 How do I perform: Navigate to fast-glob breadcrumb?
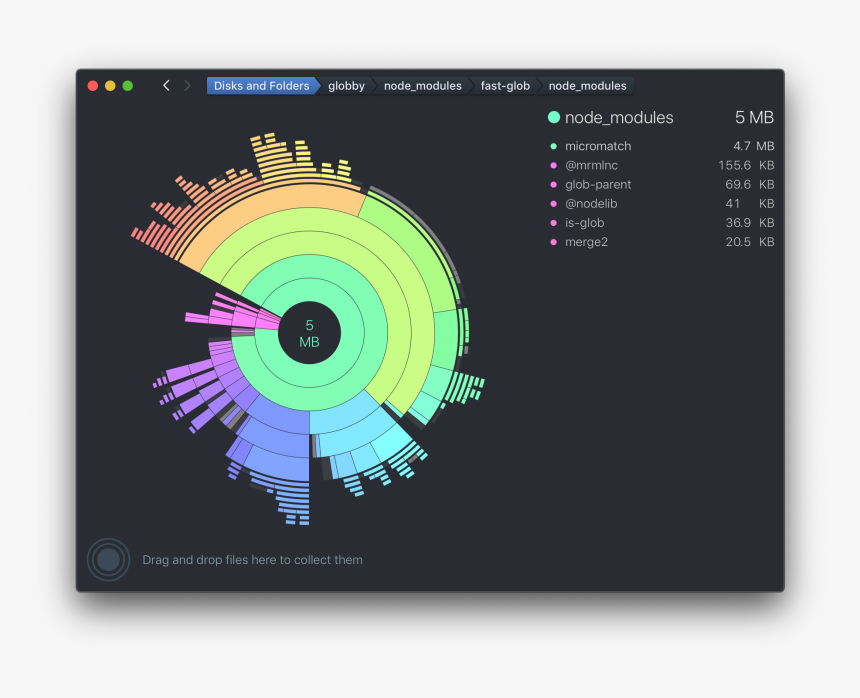tap(505, 86)
